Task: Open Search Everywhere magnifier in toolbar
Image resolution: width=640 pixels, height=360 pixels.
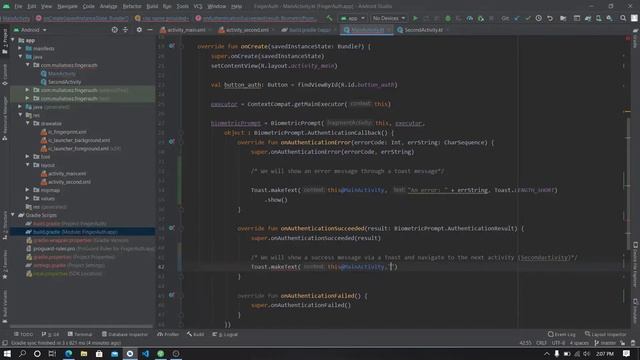Action: point(623,18)
